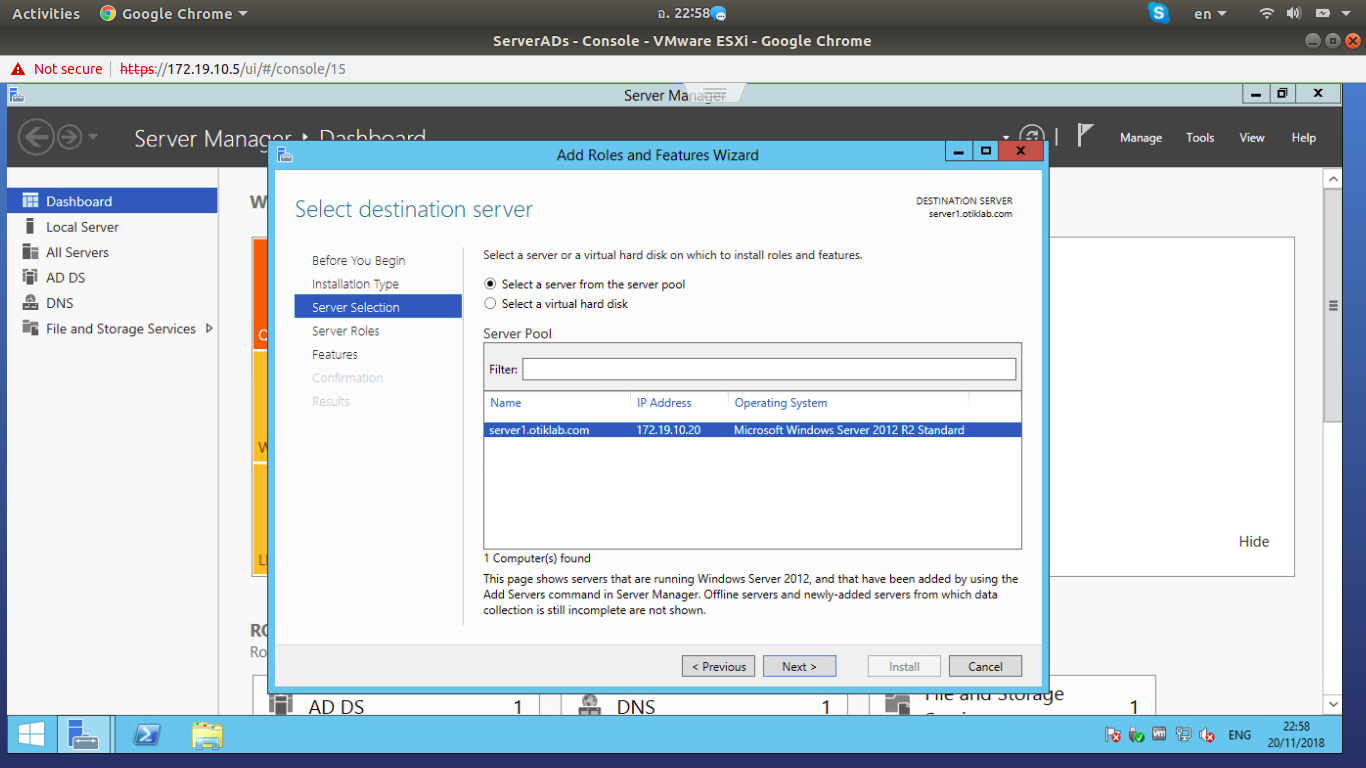Click Hide link in the dashboard

pyautogui.click(x=1254, y=541)
